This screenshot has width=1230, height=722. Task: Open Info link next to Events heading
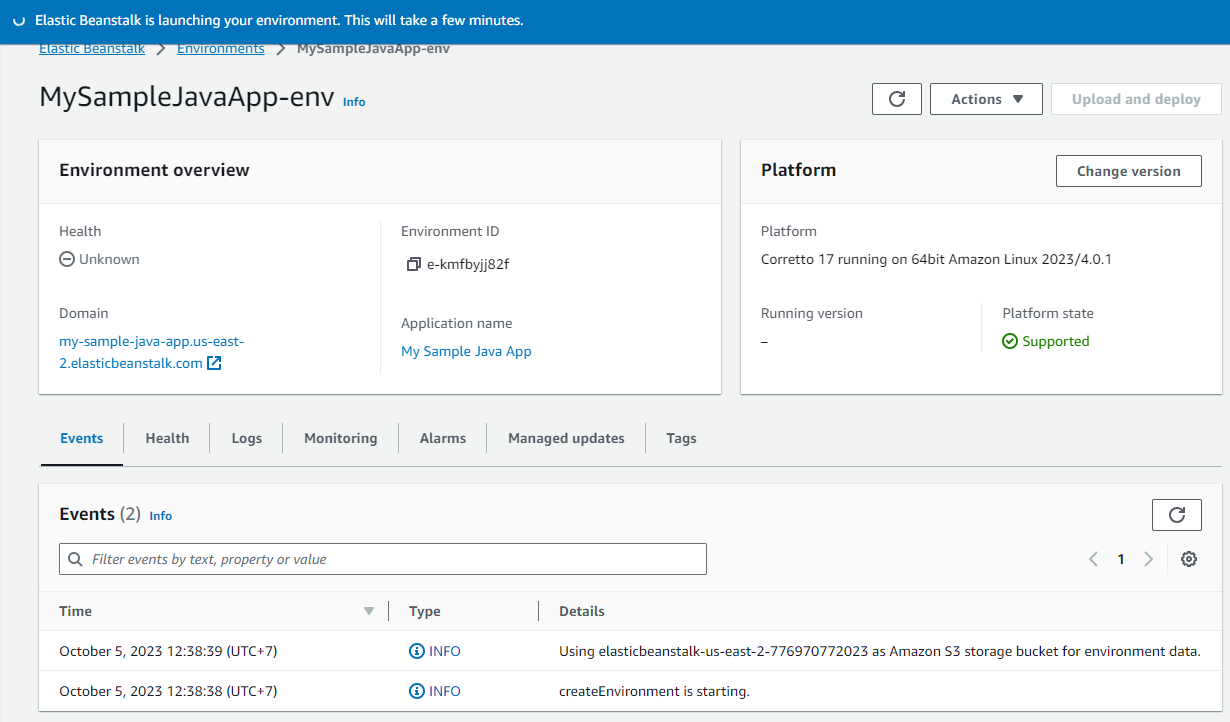coord(161,516)
